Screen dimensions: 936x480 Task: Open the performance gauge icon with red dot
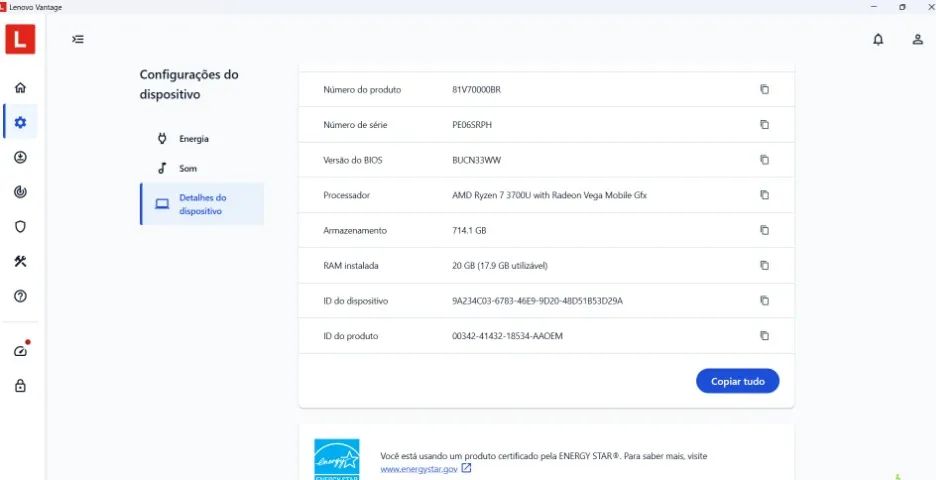coord(20,350)
